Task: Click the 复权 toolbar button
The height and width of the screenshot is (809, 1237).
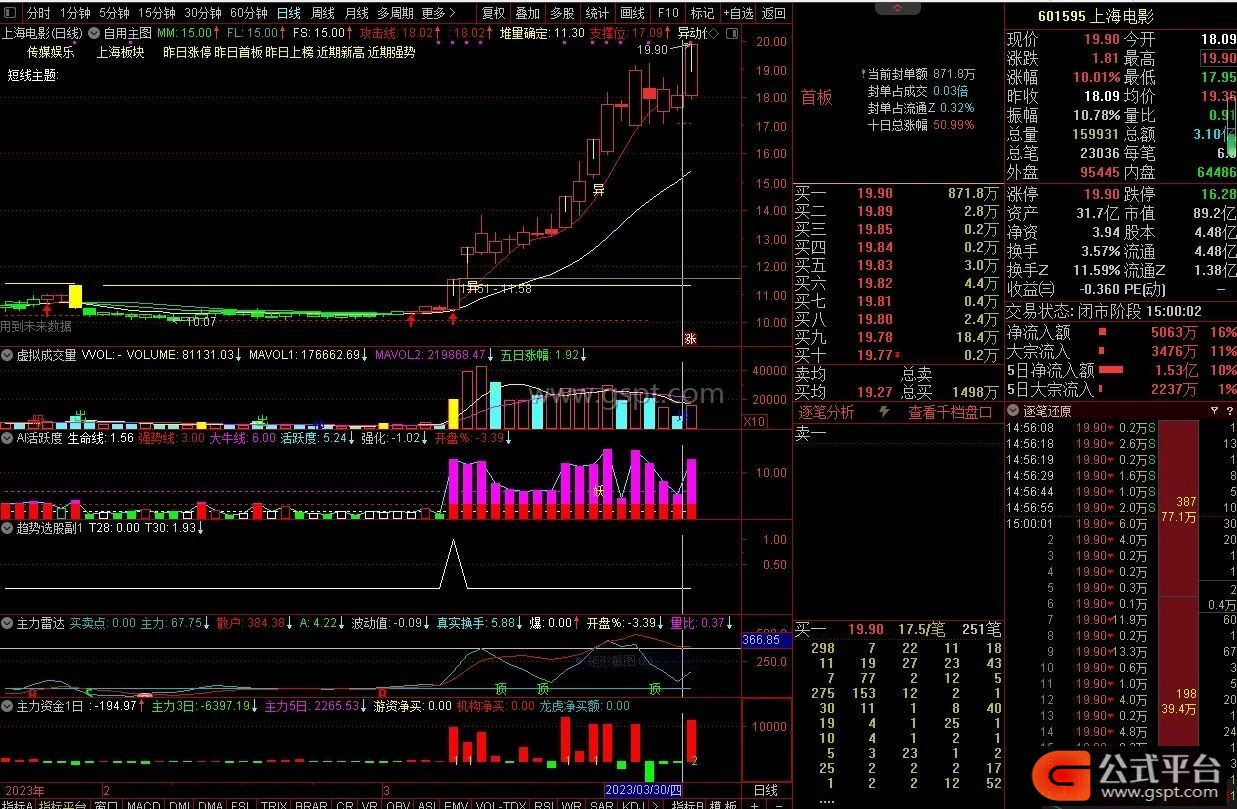Action: point(493,13)
